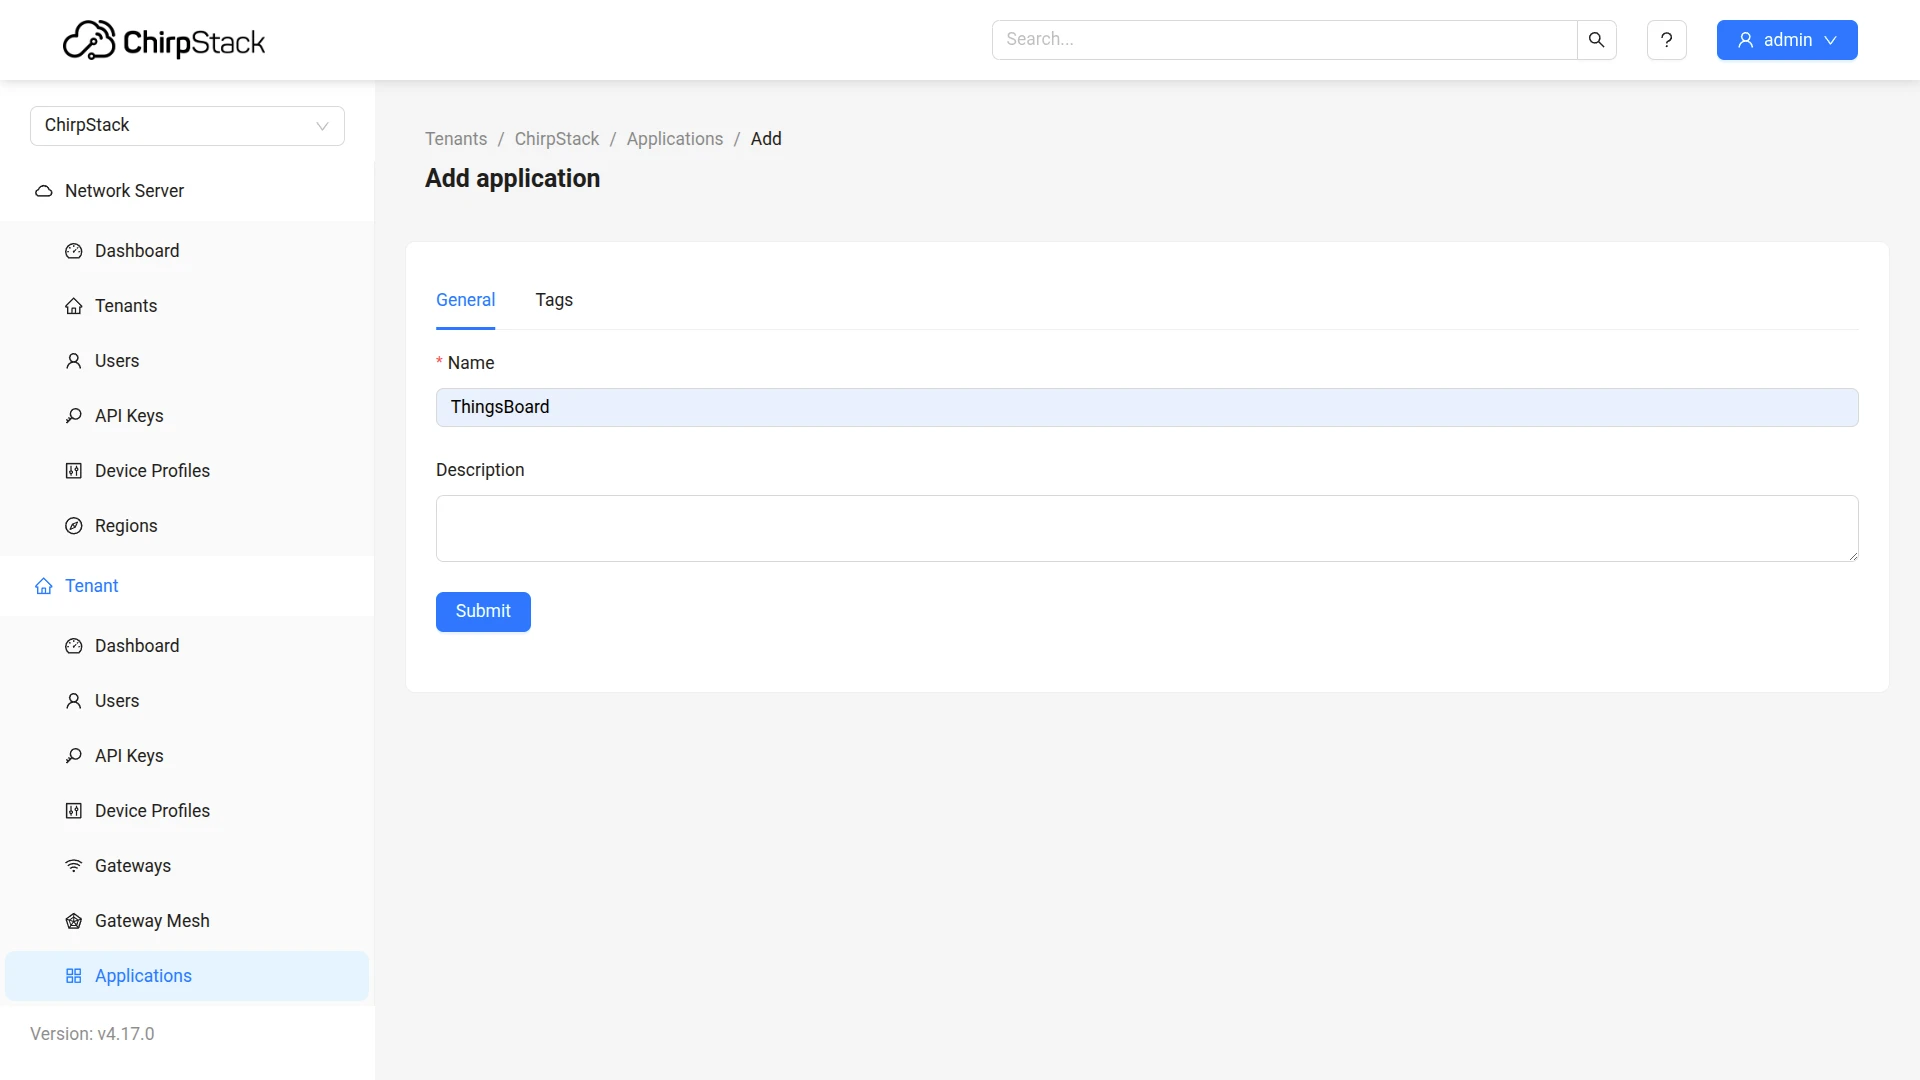The image size is (1920, 1080).
Task: Open the admin user dropdown menu
Action: [1787, 40]
